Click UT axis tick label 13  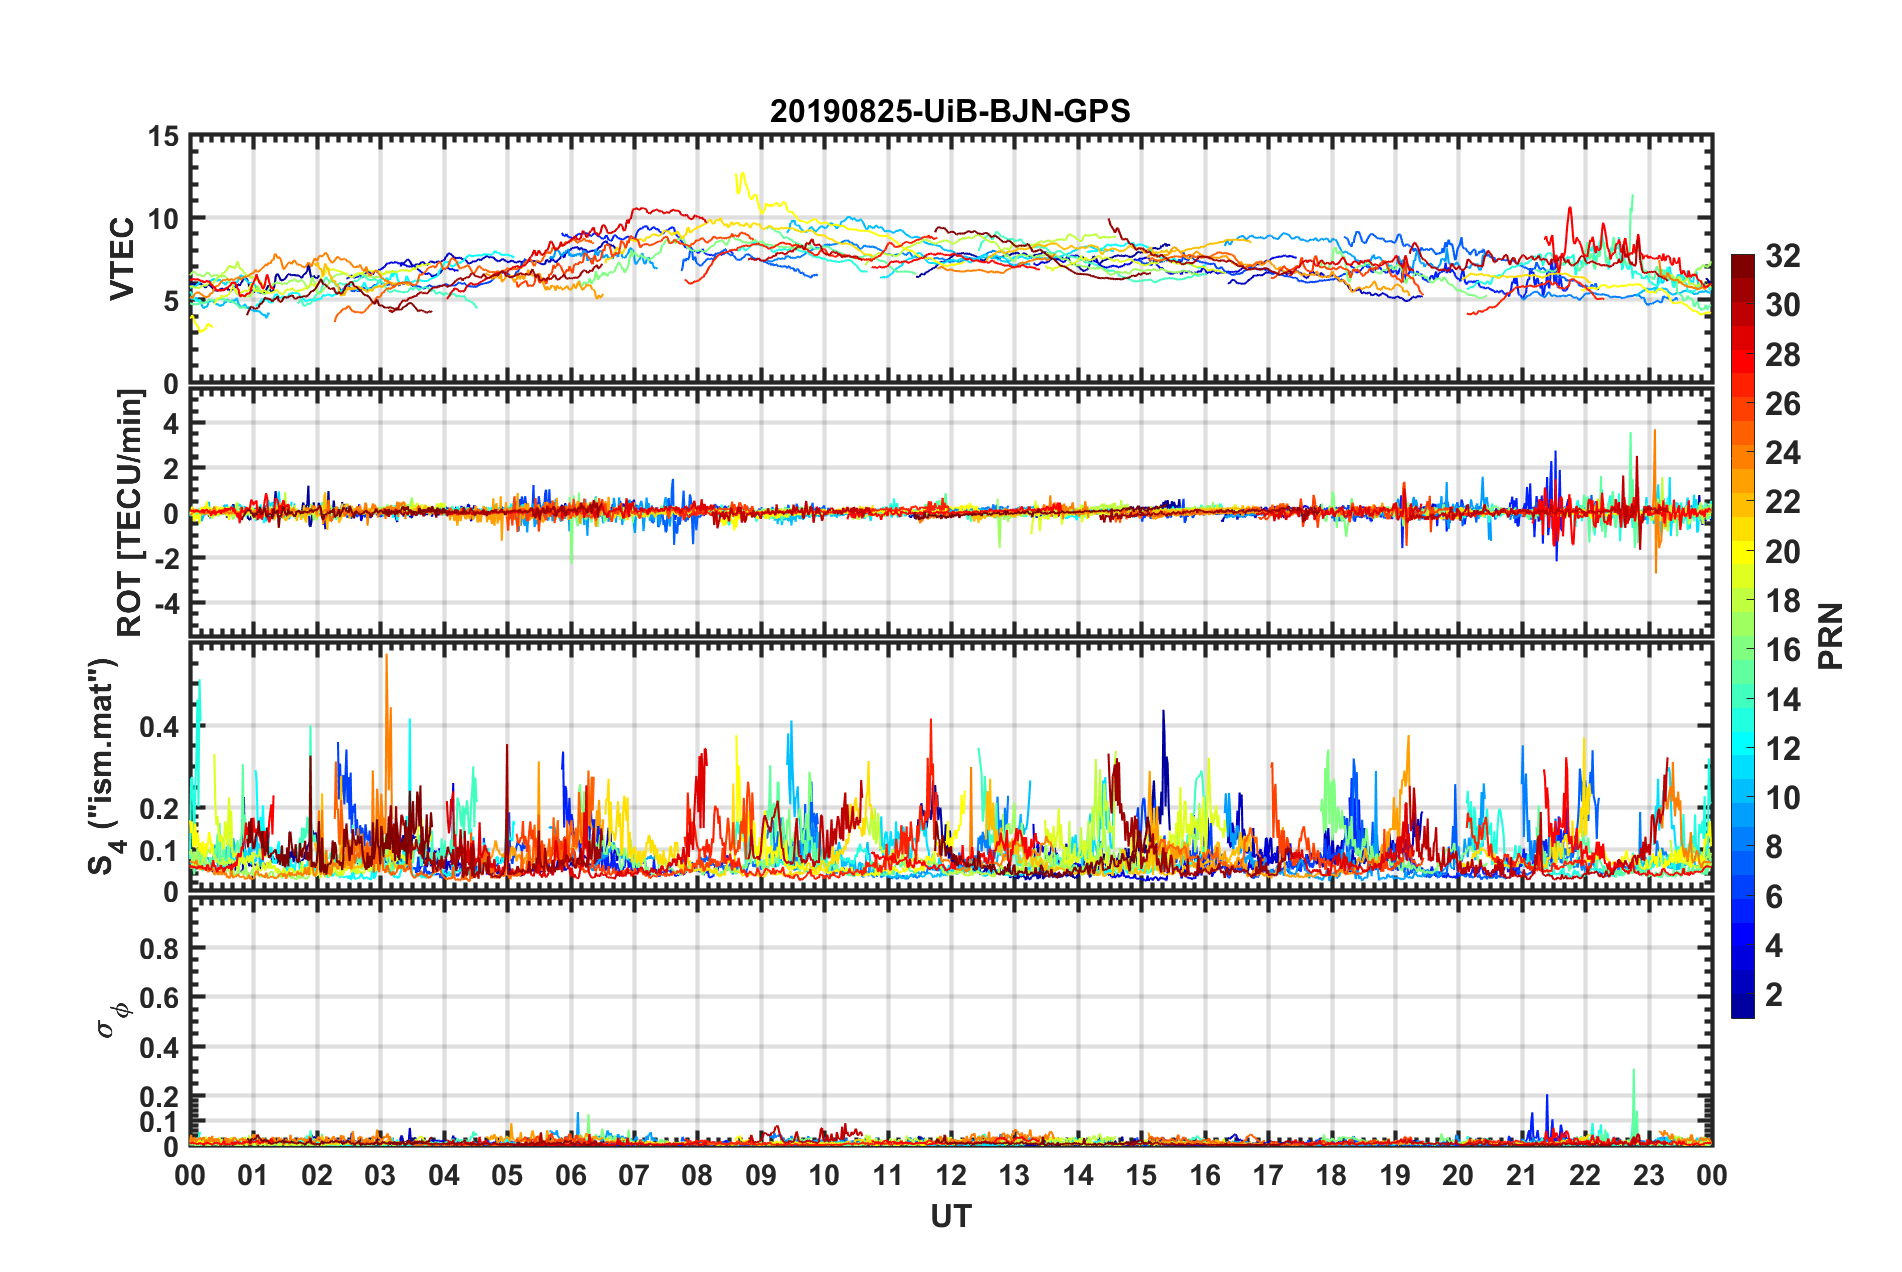(1014, 1175)
